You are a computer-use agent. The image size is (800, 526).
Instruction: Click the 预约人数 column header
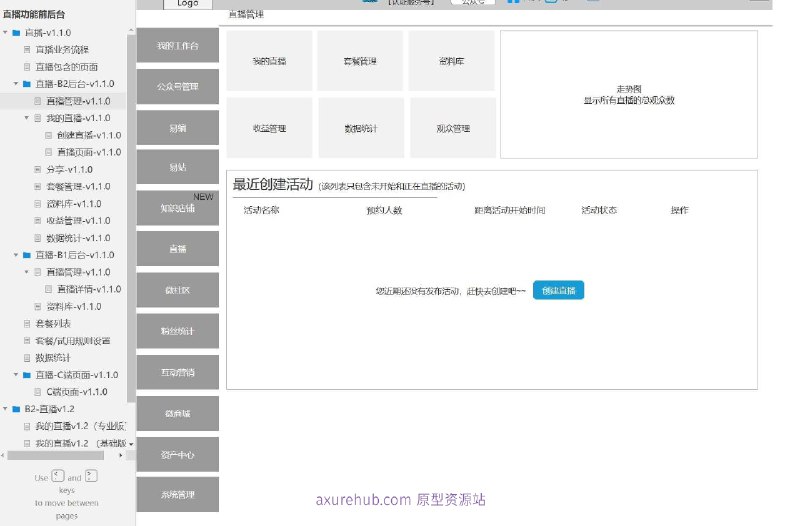tap(384, 210)
